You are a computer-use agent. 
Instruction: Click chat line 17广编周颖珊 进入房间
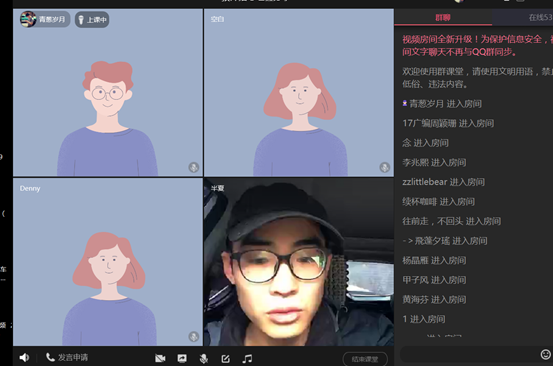pyautogui.click(x=448, y=123)
